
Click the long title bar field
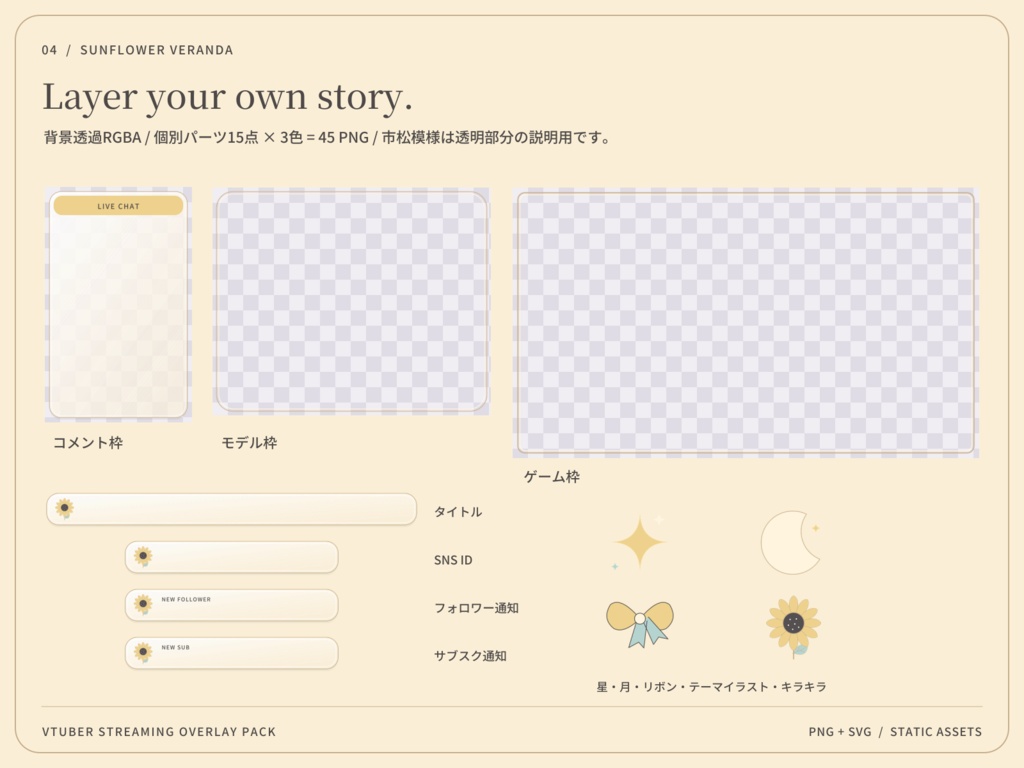[x=231, y=509]
